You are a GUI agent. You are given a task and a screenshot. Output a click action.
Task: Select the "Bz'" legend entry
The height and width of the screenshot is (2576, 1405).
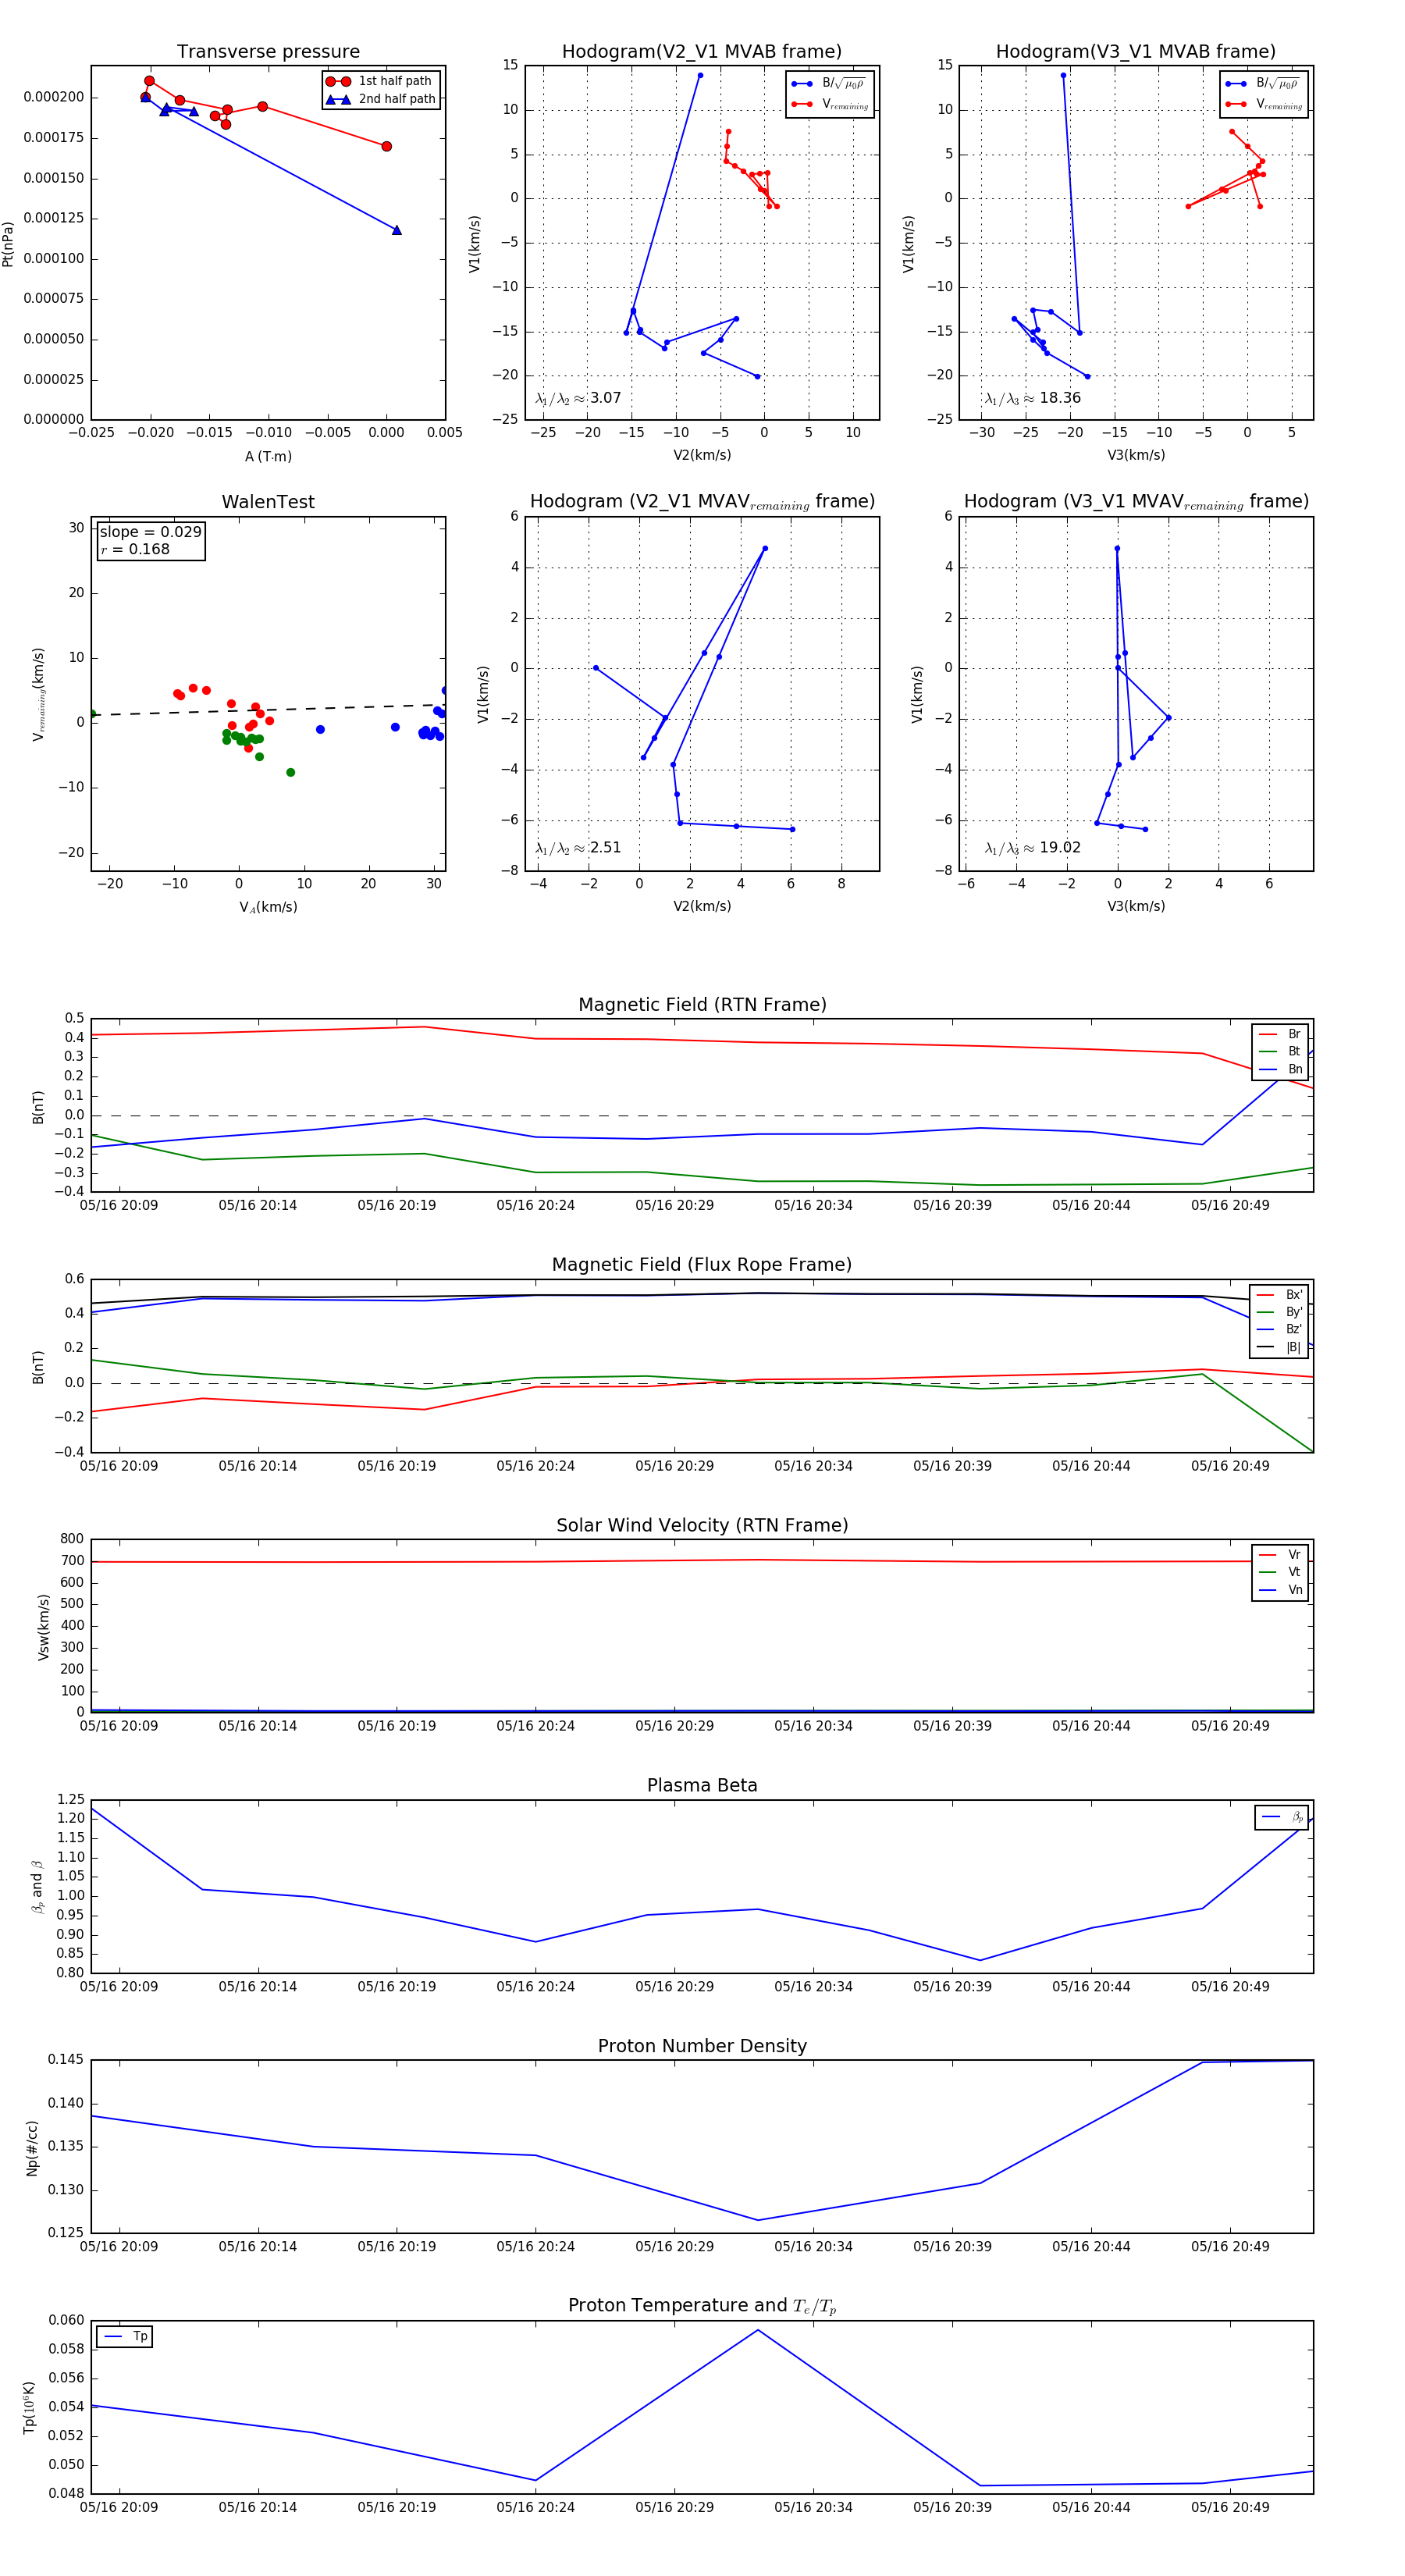click(x=1279, y=1329)
